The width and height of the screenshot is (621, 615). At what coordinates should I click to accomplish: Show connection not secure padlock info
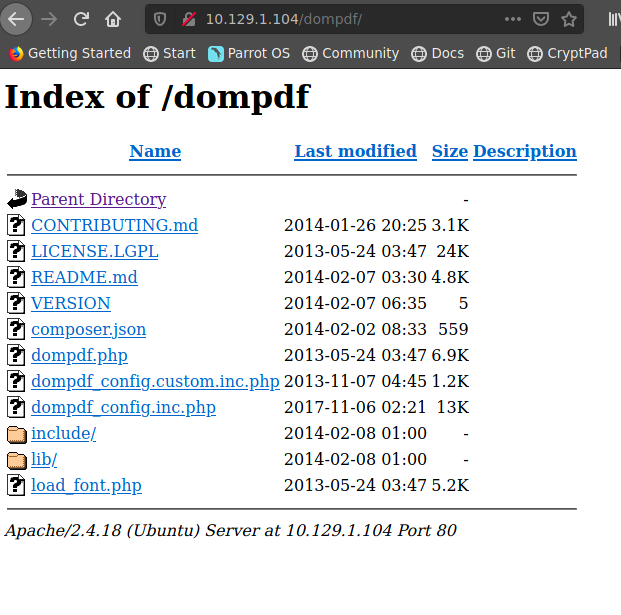189,19
